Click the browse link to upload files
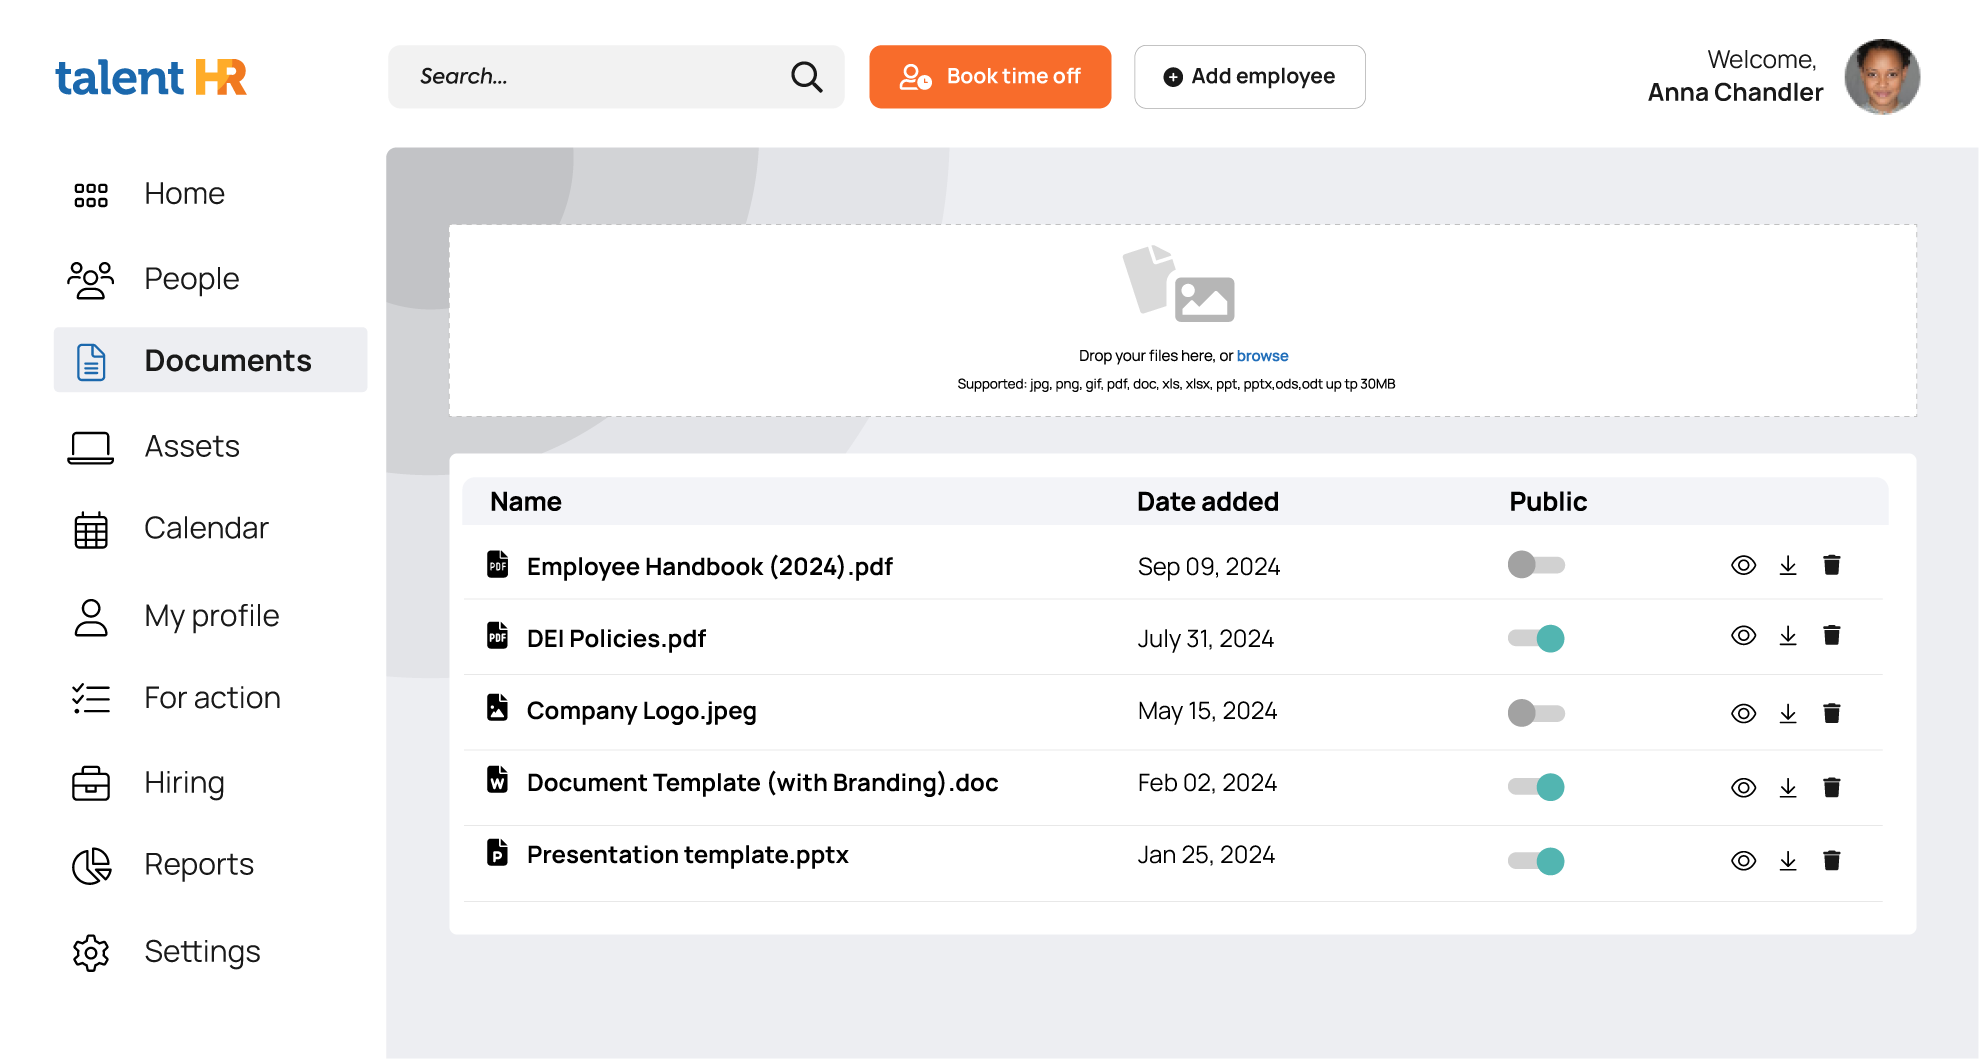 coord(1262,356)
